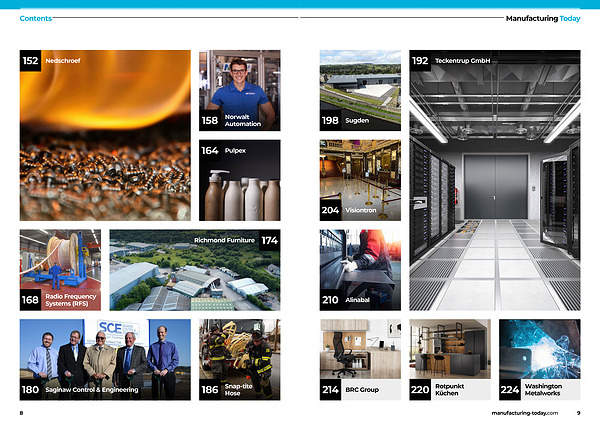This screenshot has width=600, height=424.
Task: Click page number 220 badge
Action: (420, 390)
